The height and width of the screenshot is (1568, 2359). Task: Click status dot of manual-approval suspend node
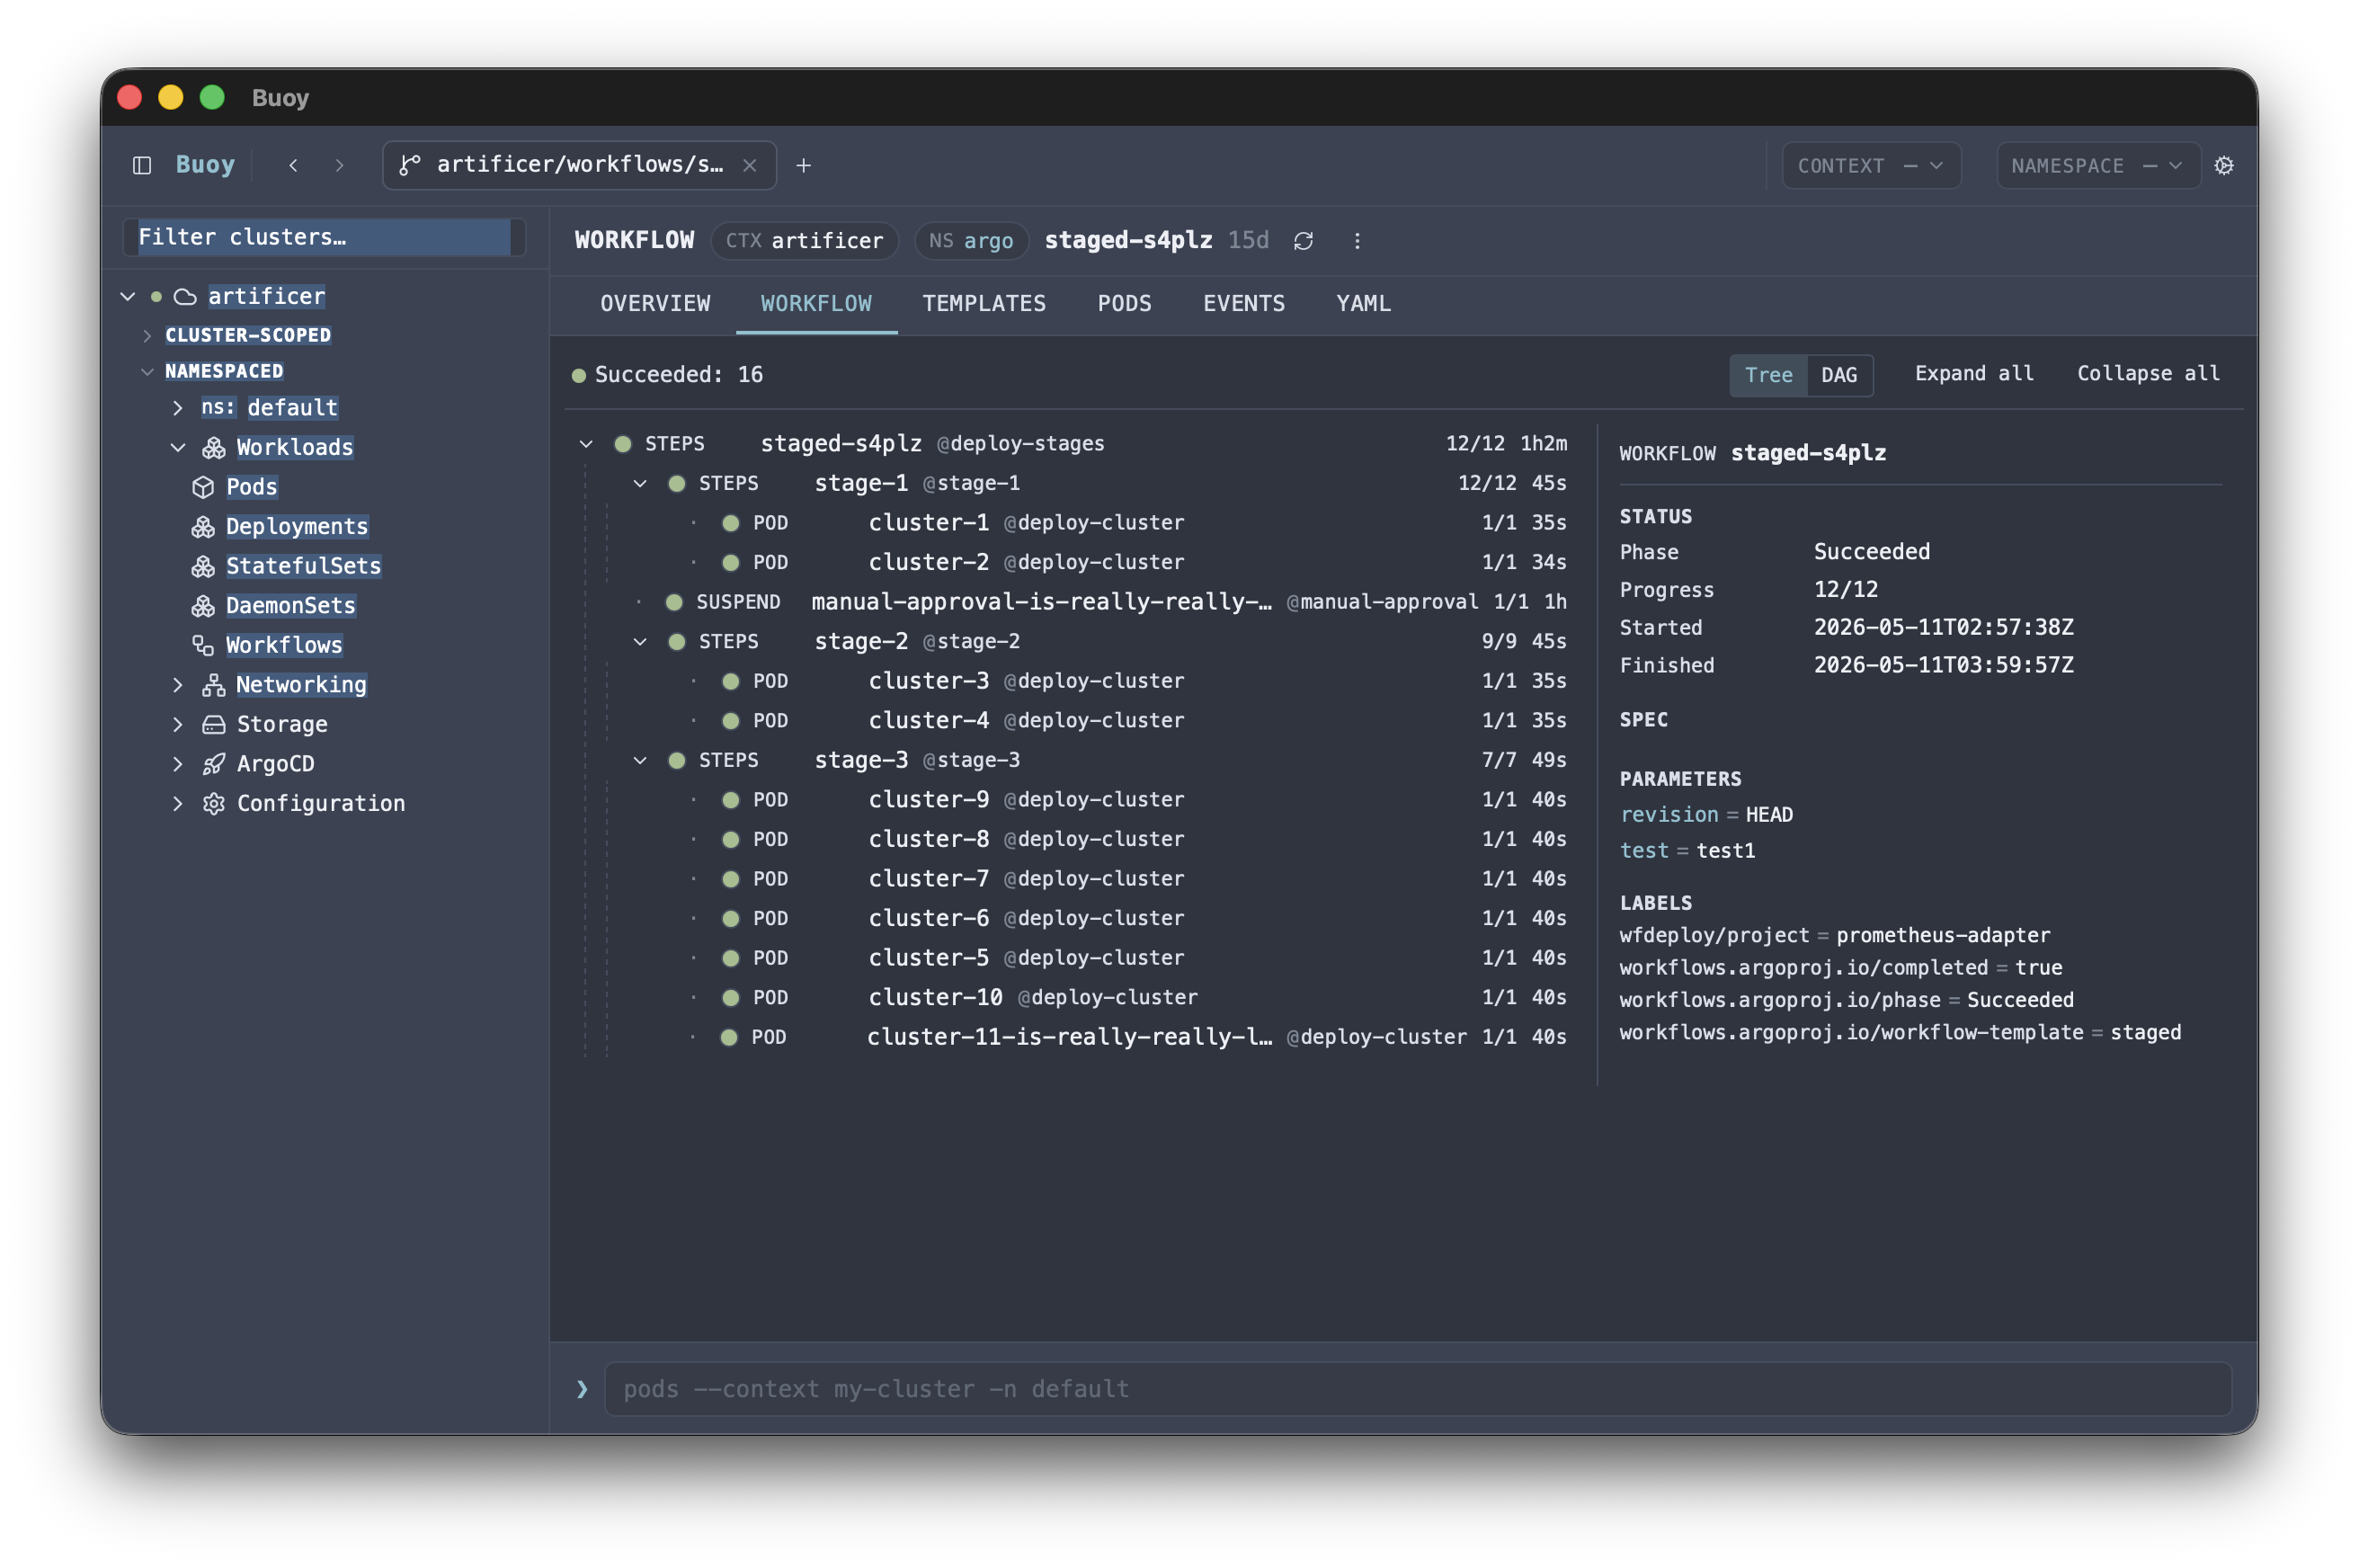point(674,602)
